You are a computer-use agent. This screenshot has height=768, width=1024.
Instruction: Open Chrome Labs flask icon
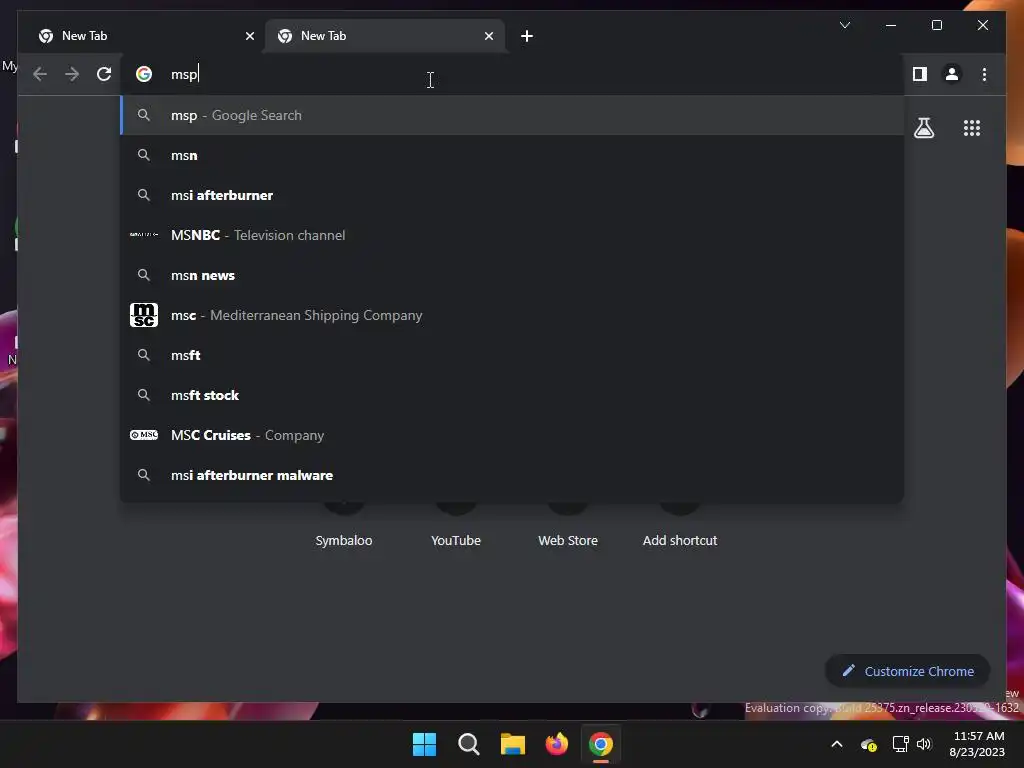(x=923, y=128)
